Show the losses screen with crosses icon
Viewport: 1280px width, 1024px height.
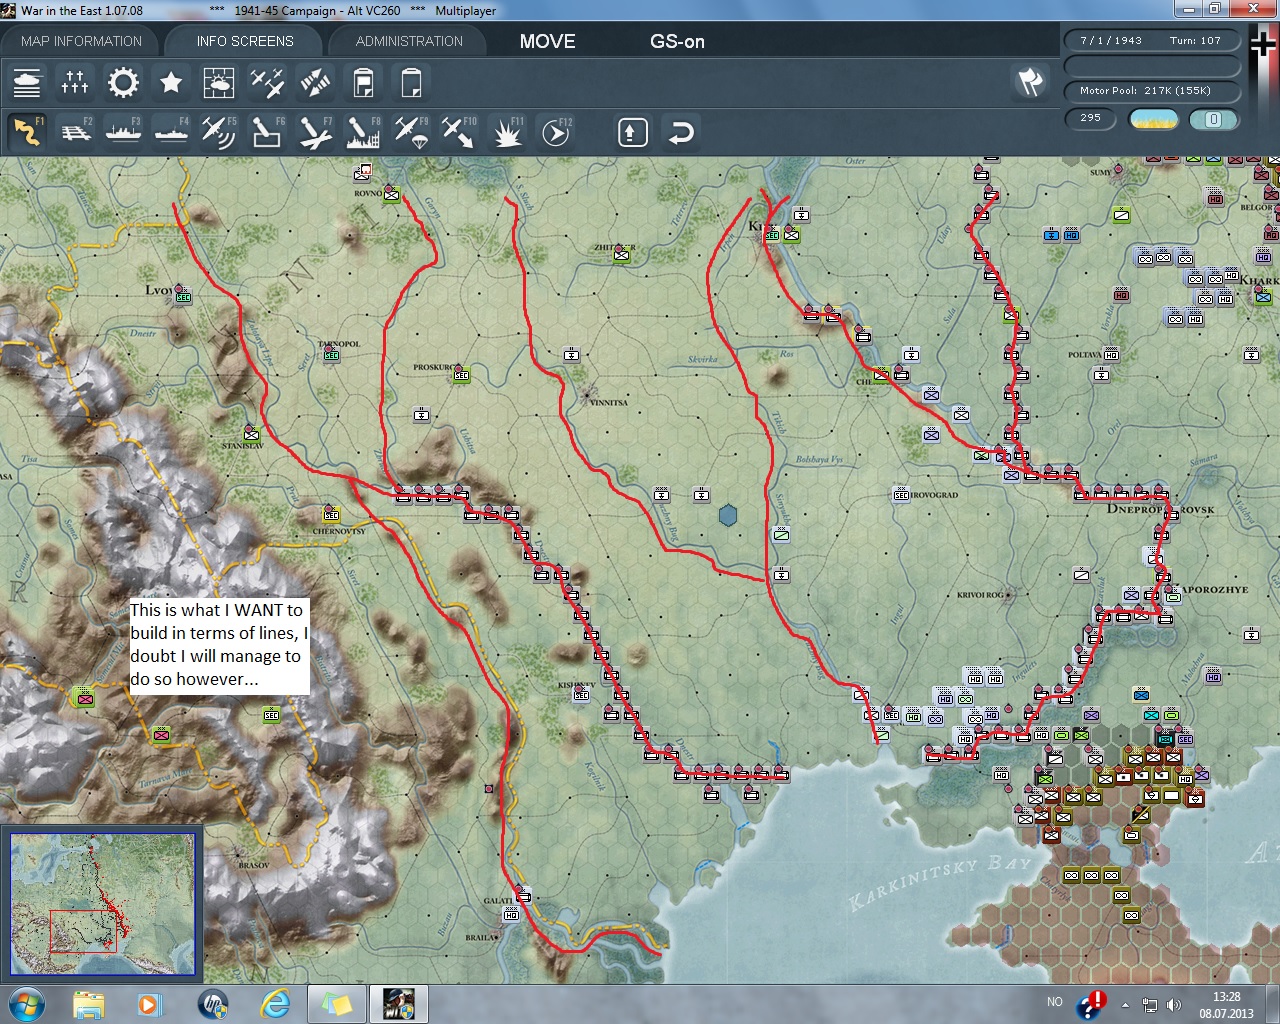point(75,82)
